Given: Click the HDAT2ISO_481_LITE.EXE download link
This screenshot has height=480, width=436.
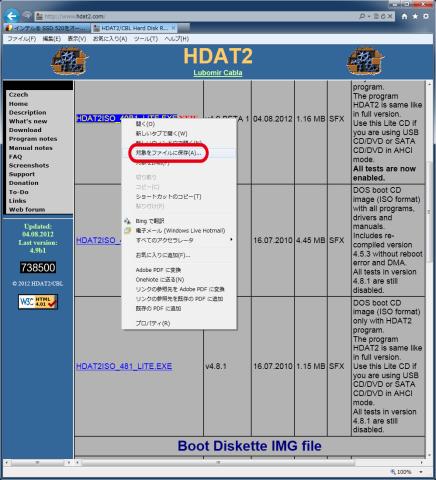Looking at the screenshot, I should click(x=124, y=366).
